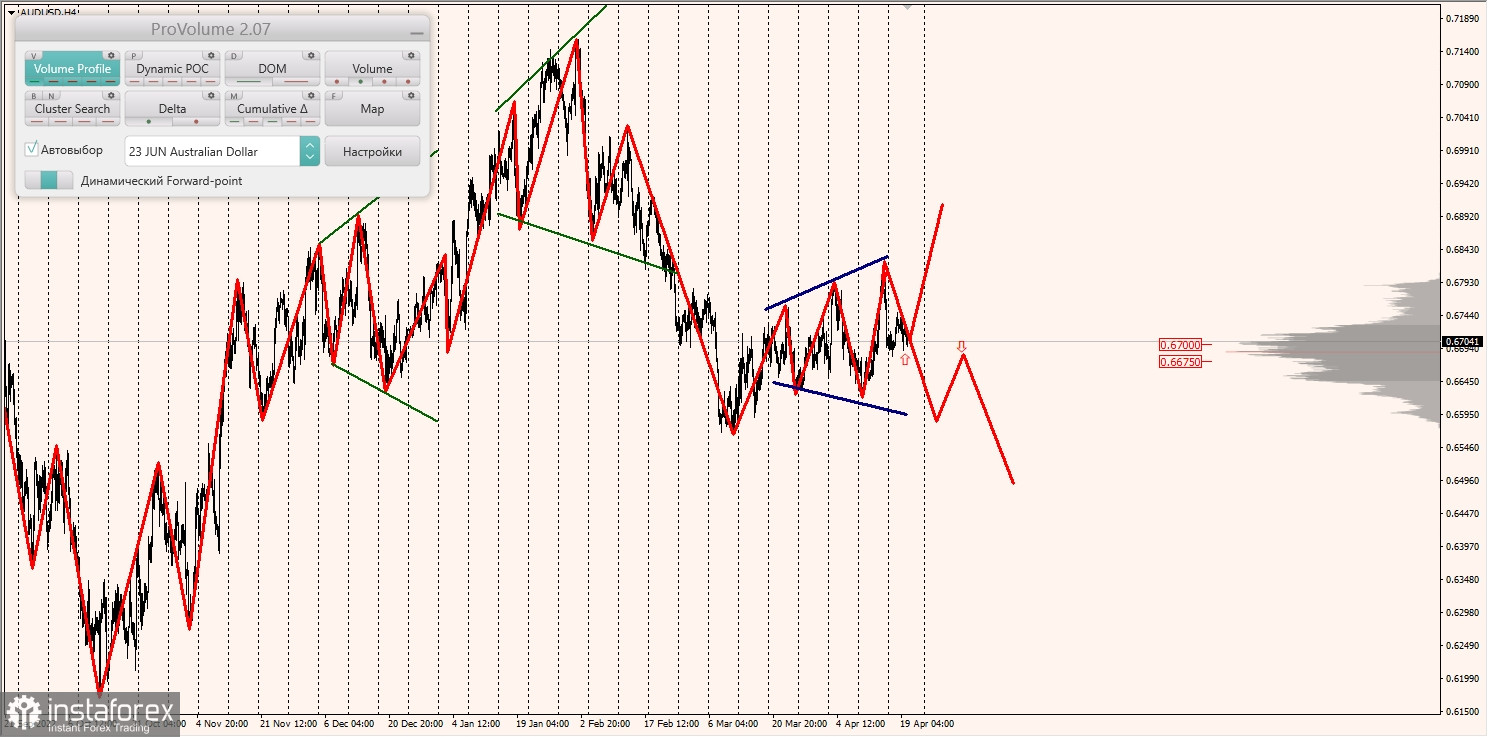
Task: Select the 0.6675 price level label
Action: tap(1180, 362)
